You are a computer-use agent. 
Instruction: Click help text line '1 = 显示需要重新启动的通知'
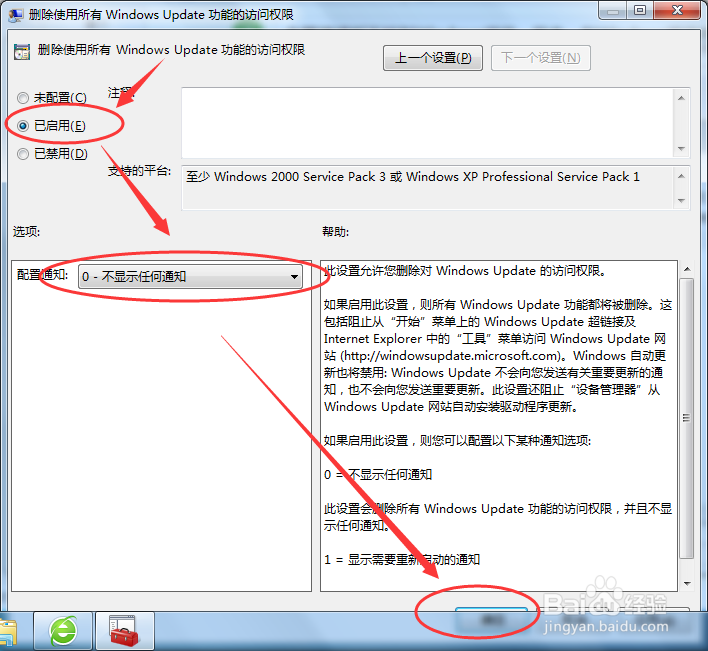pyautogui.click(x=402, y=559)
